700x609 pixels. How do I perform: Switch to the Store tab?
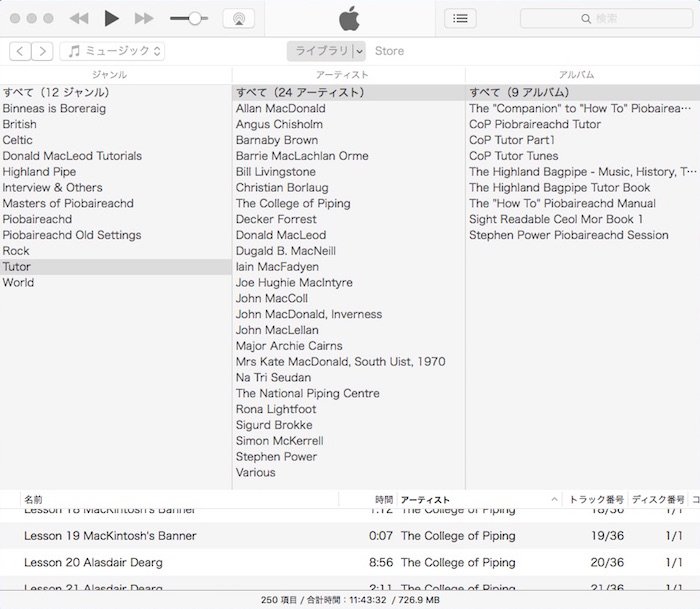(x=389, y=51)
